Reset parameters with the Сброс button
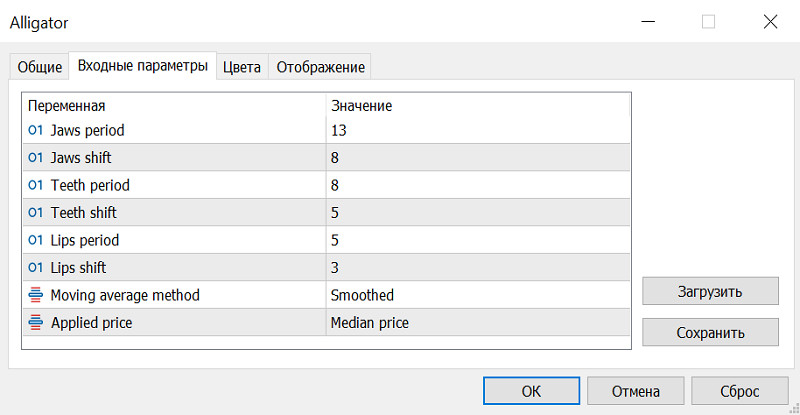Viewport: 800px width, 415px height. click(x=739, y=391)
